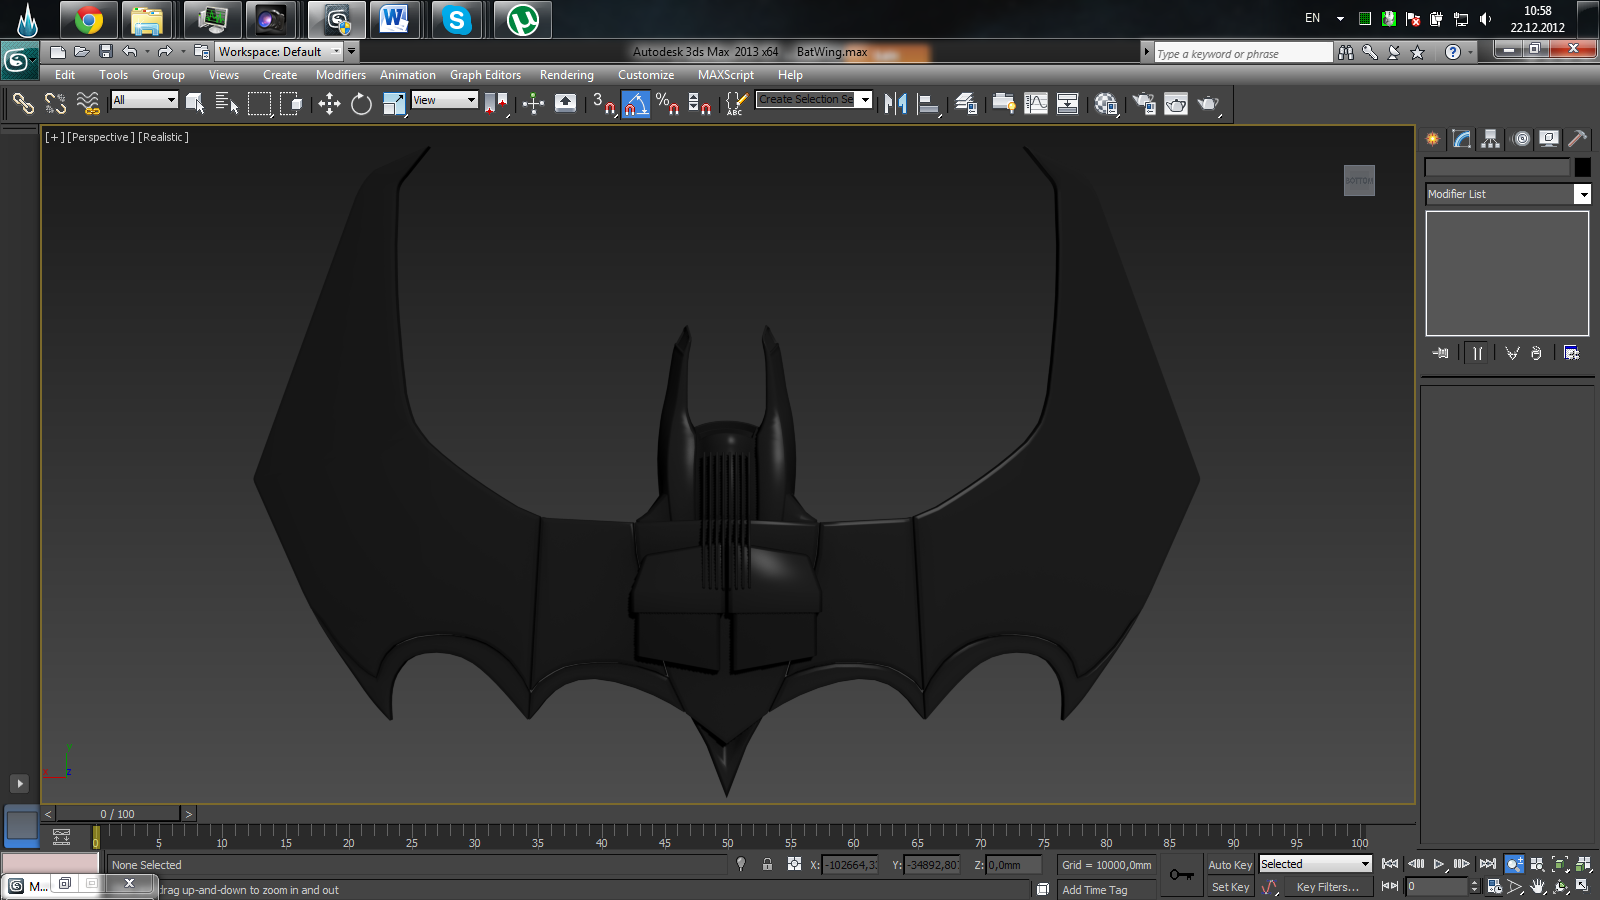Screen dimensions: 1600x900
Task: Click the Key Filters button
Action: [x=1327, y=887]
